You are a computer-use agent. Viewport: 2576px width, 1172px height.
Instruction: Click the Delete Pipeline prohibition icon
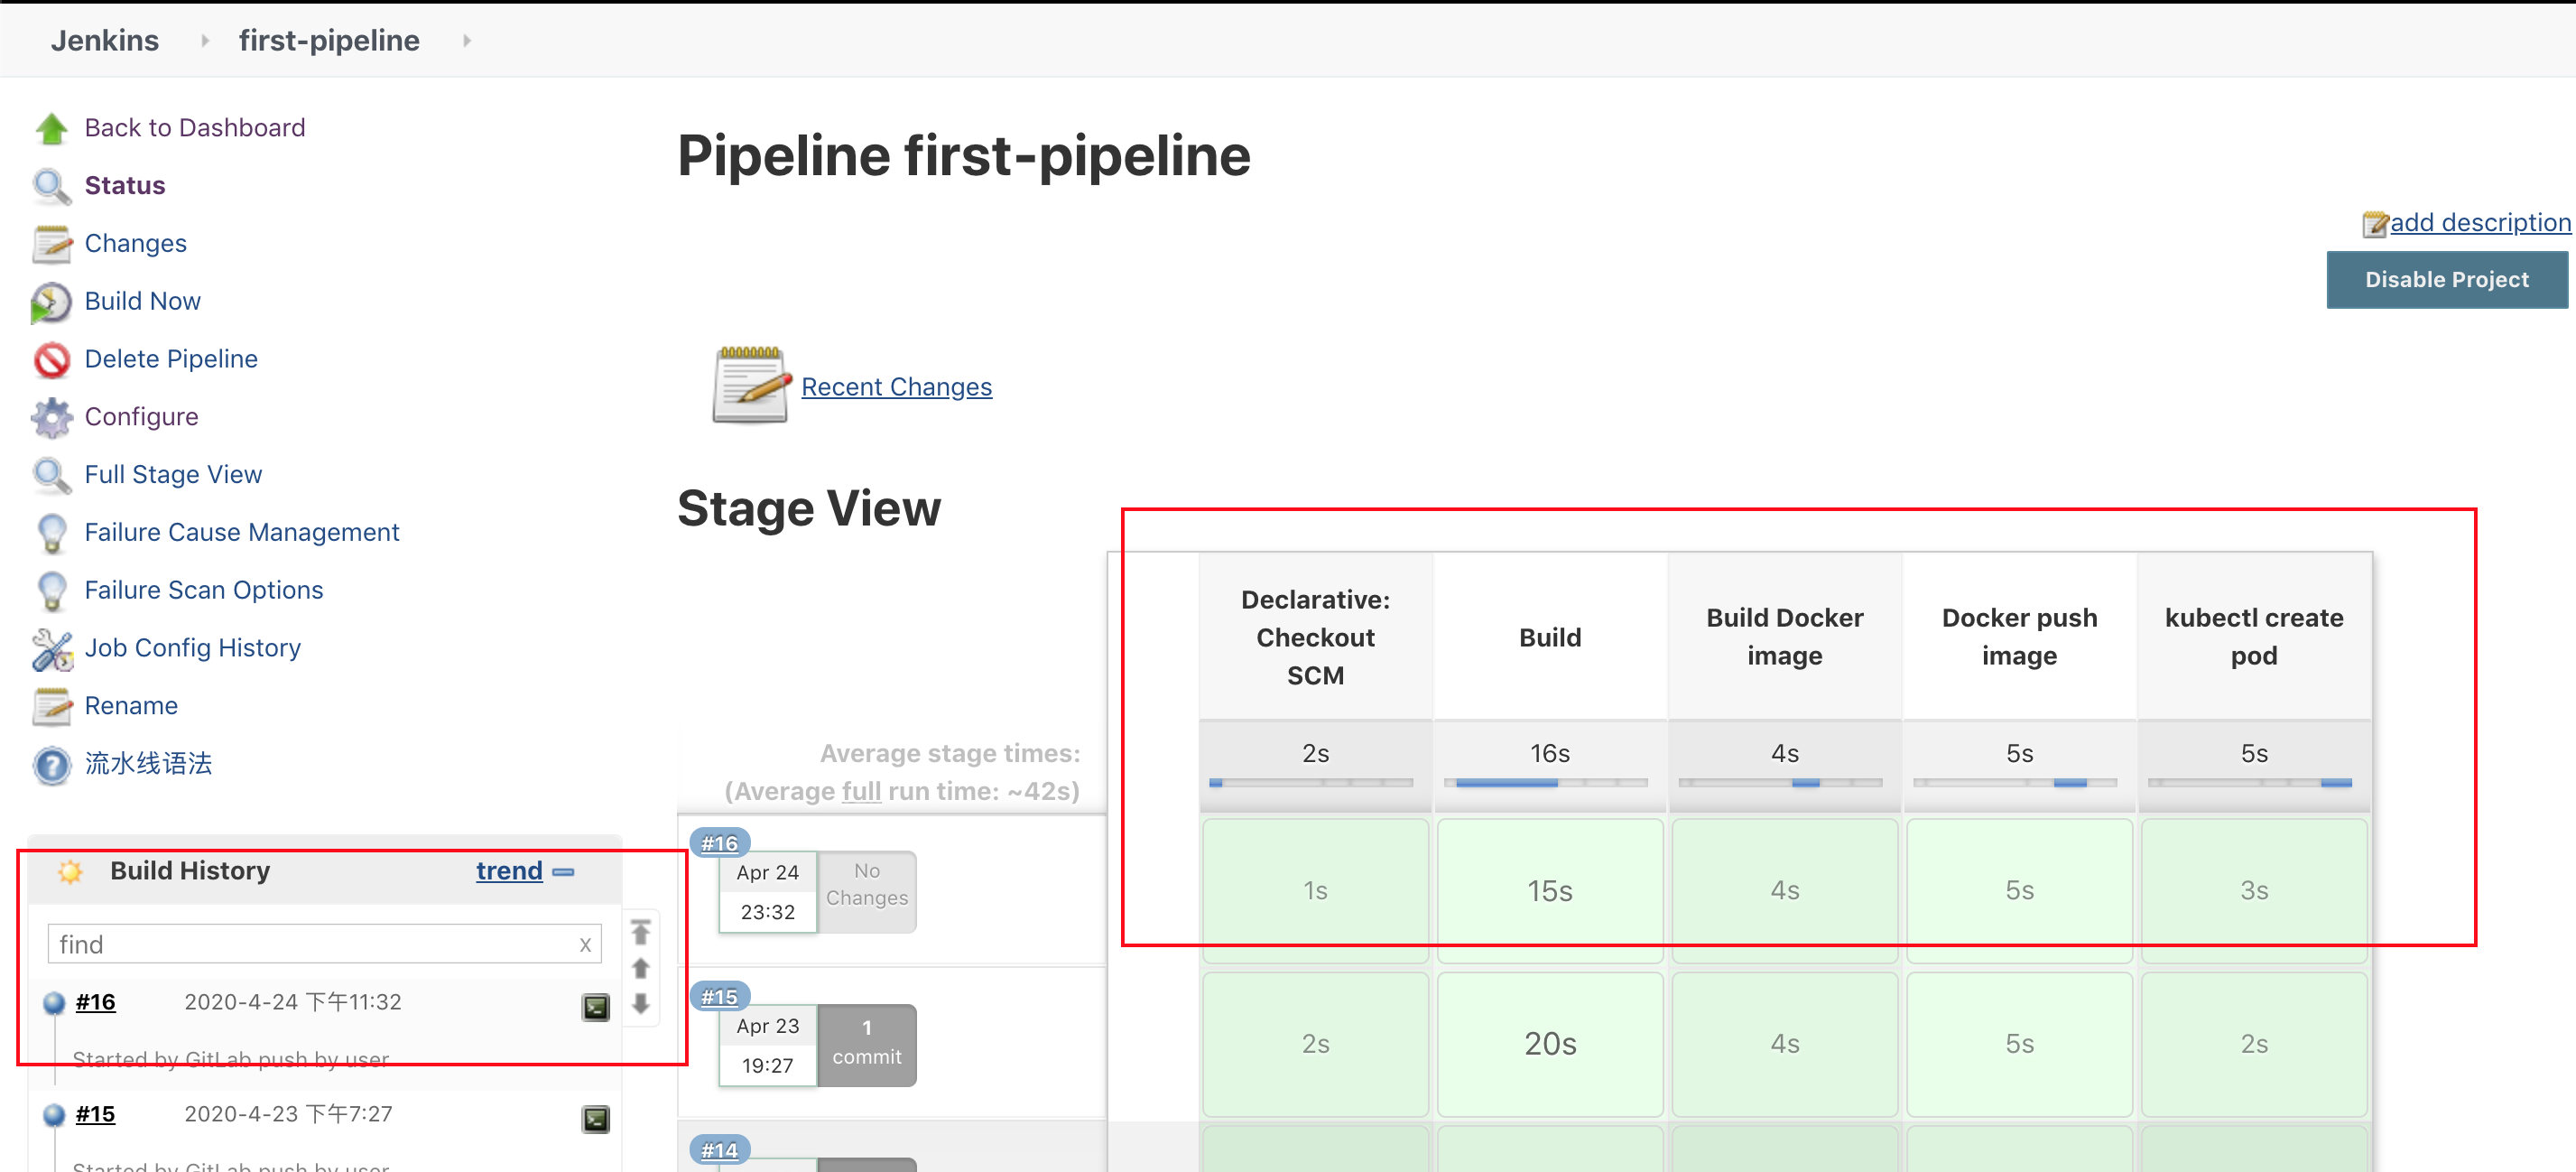[51, 360]
